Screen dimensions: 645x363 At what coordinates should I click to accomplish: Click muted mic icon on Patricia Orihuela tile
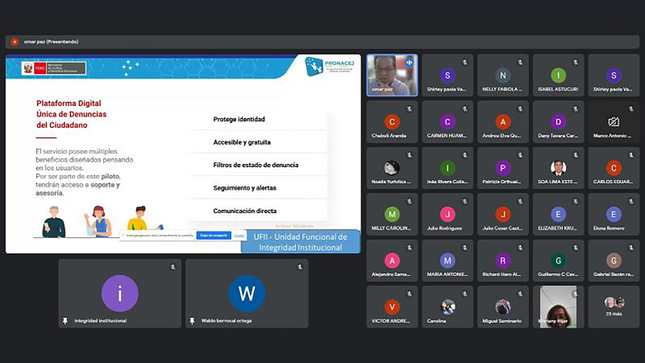[x=520, y=155]
